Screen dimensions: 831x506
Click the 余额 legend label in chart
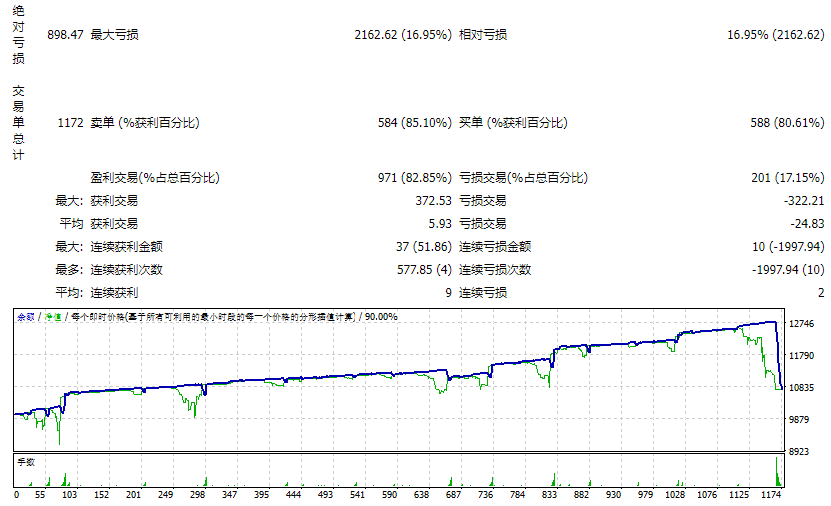(x=25, y=317)
